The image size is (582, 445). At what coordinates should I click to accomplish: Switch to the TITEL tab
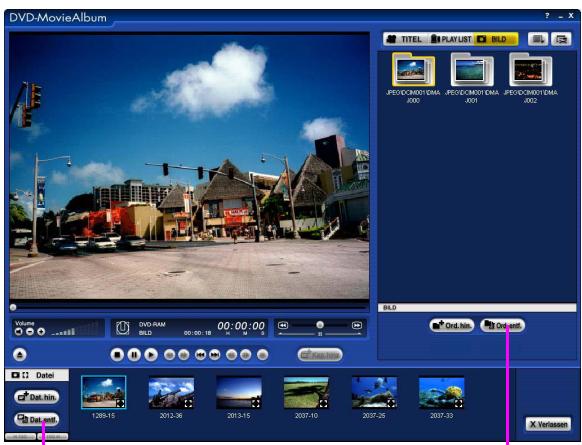(406, 39)
